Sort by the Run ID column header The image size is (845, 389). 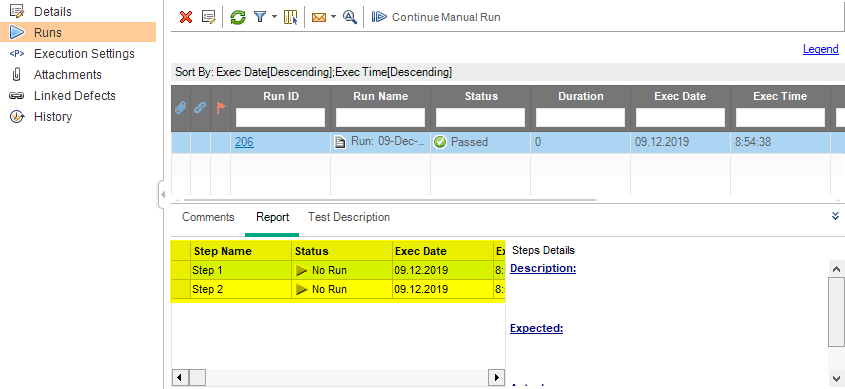point(281,96)
